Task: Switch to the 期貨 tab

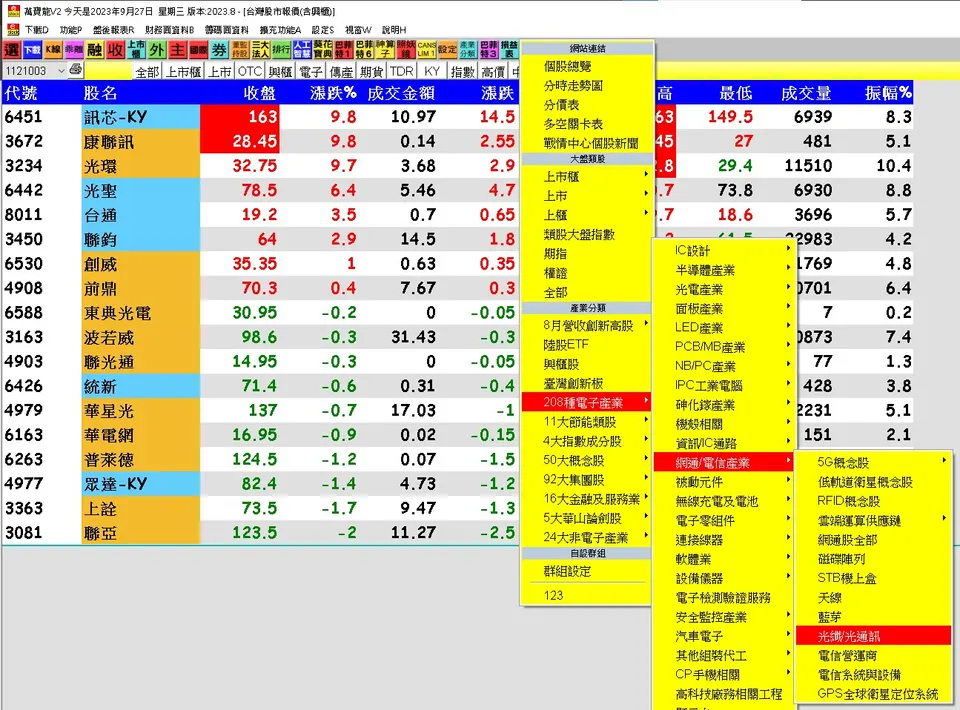Action: point(371,72)
